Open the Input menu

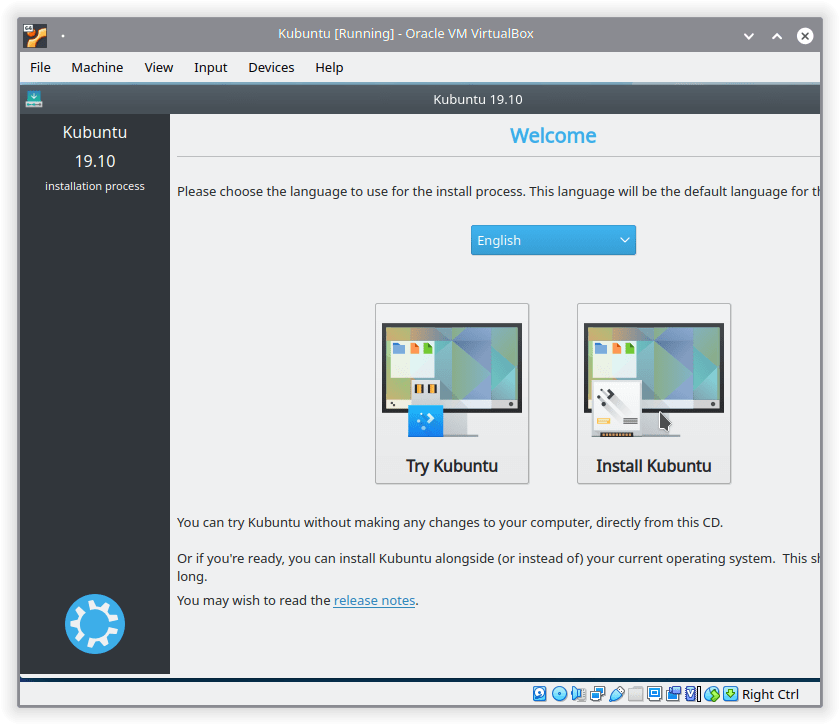click(x=211, y=68)
